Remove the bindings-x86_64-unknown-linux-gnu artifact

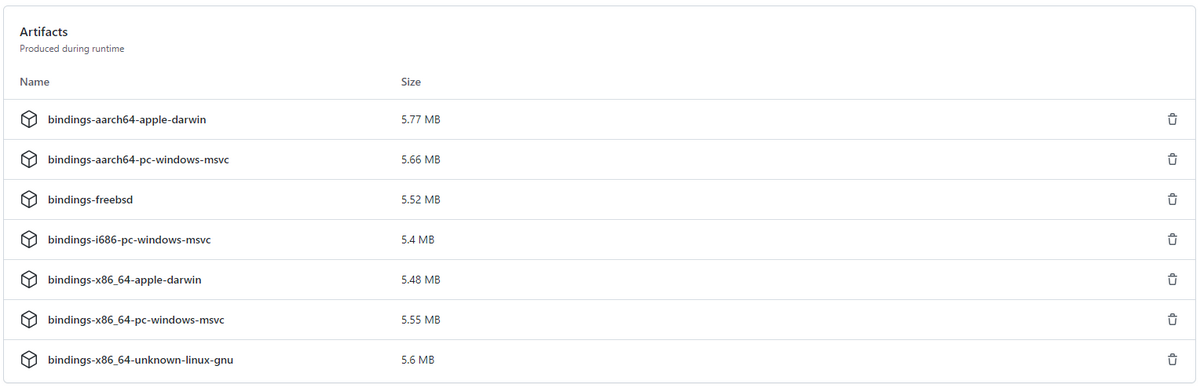click(1172, 360)
